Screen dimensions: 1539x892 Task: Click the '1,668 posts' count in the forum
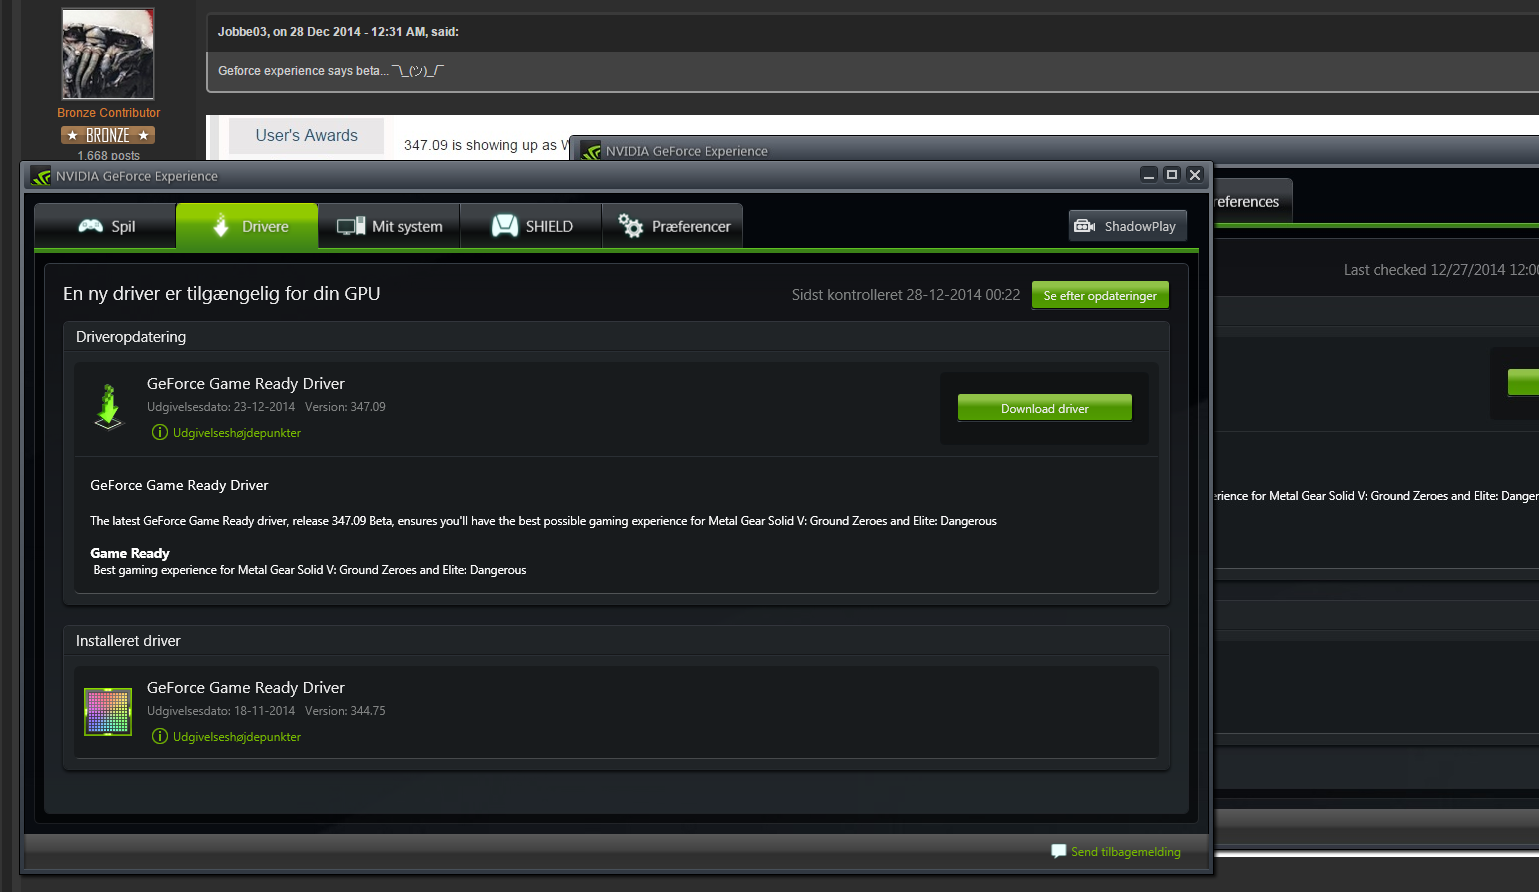tap(109, 156)
